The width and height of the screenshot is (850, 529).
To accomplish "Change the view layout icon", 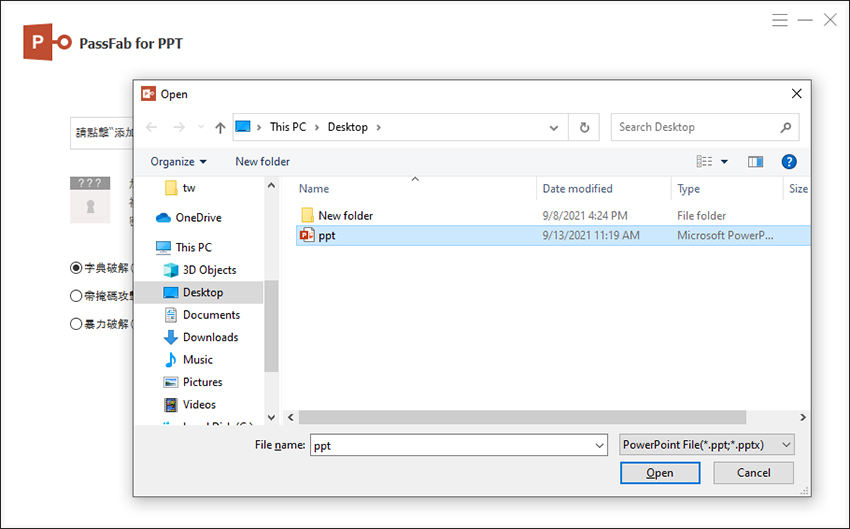I will [x=704, y=162].
